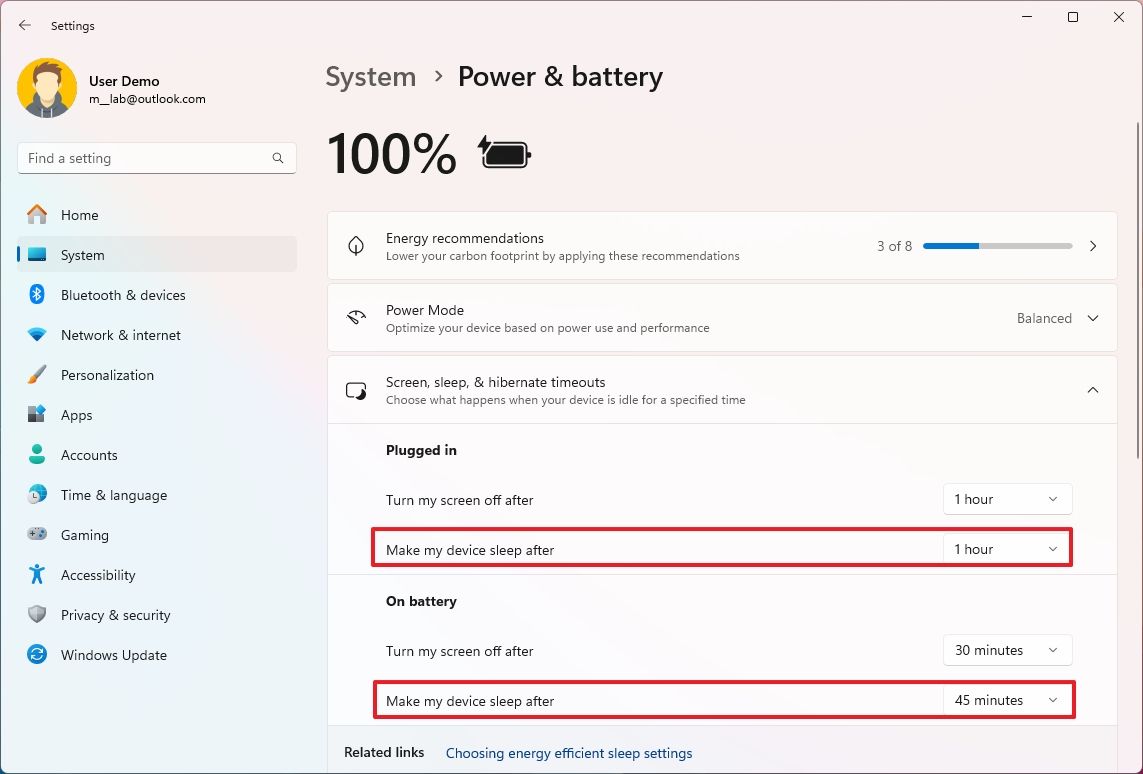Open Personalization settings

click(107, 374)
